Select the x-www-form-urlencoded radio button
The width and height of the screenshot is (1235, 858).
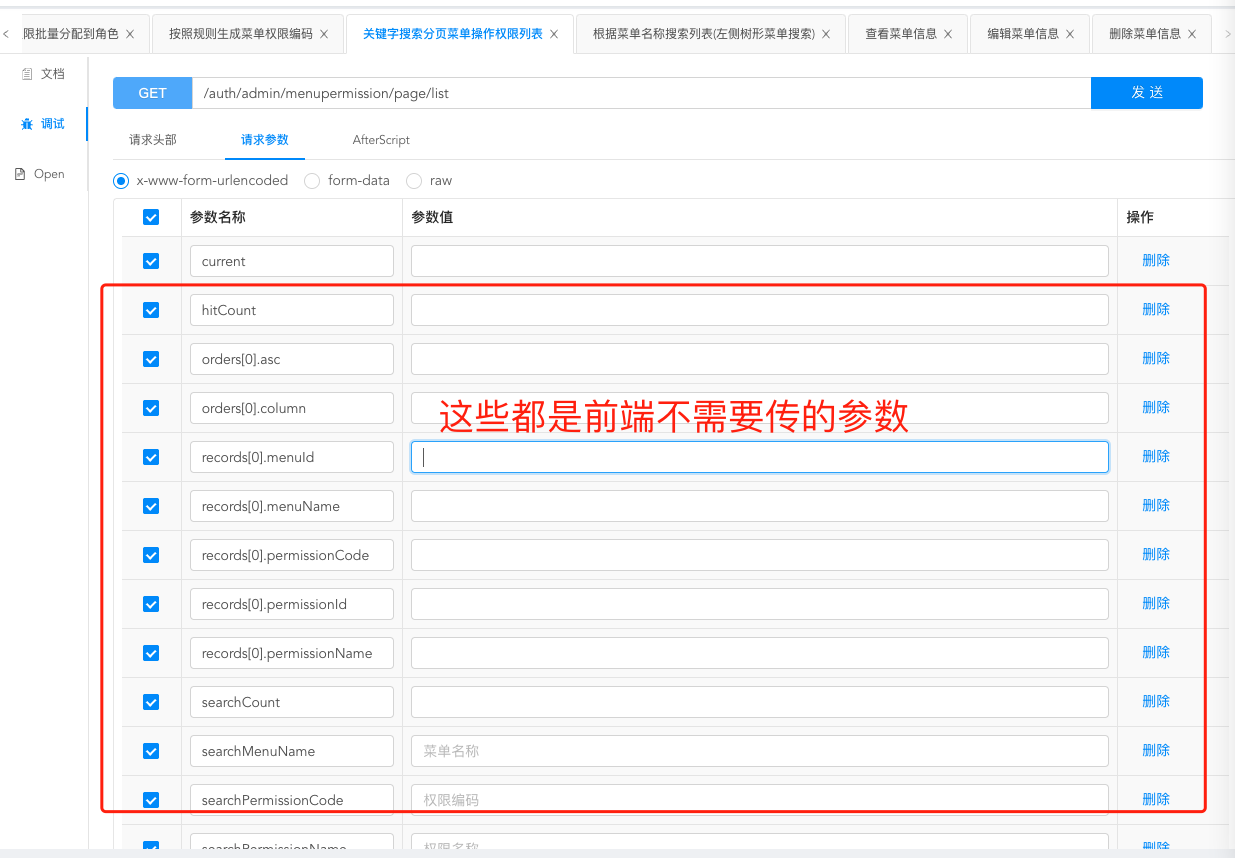pyautogui.click(x=121, y=180)
